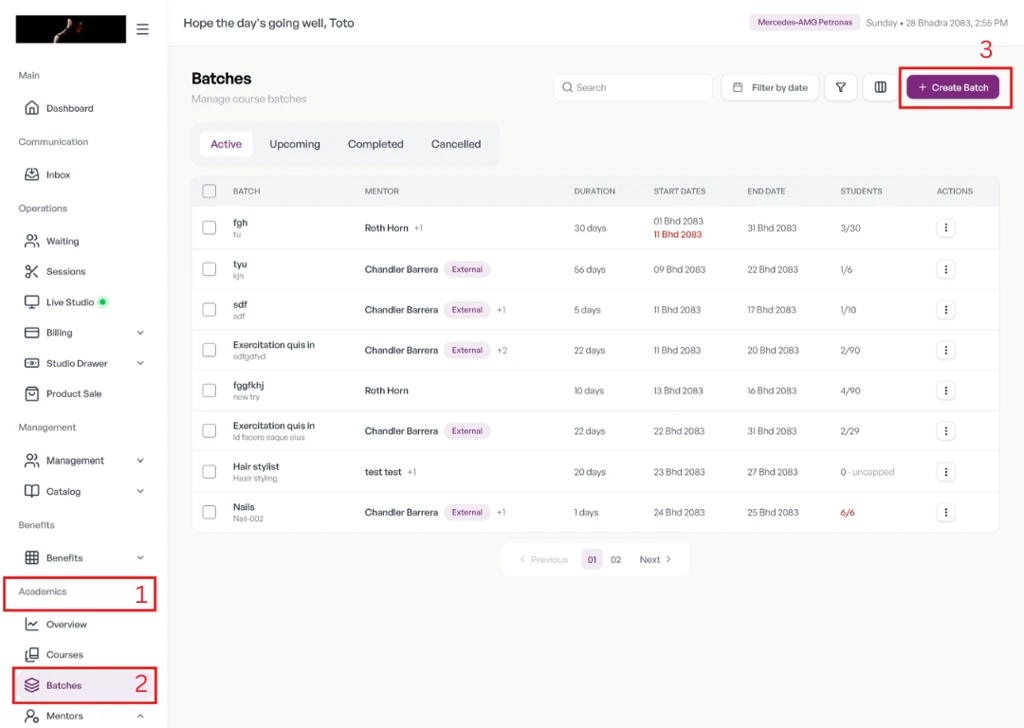Open the actions menu for Nails batch
The width and height of the screenshot is (1024, 728).
946,513
